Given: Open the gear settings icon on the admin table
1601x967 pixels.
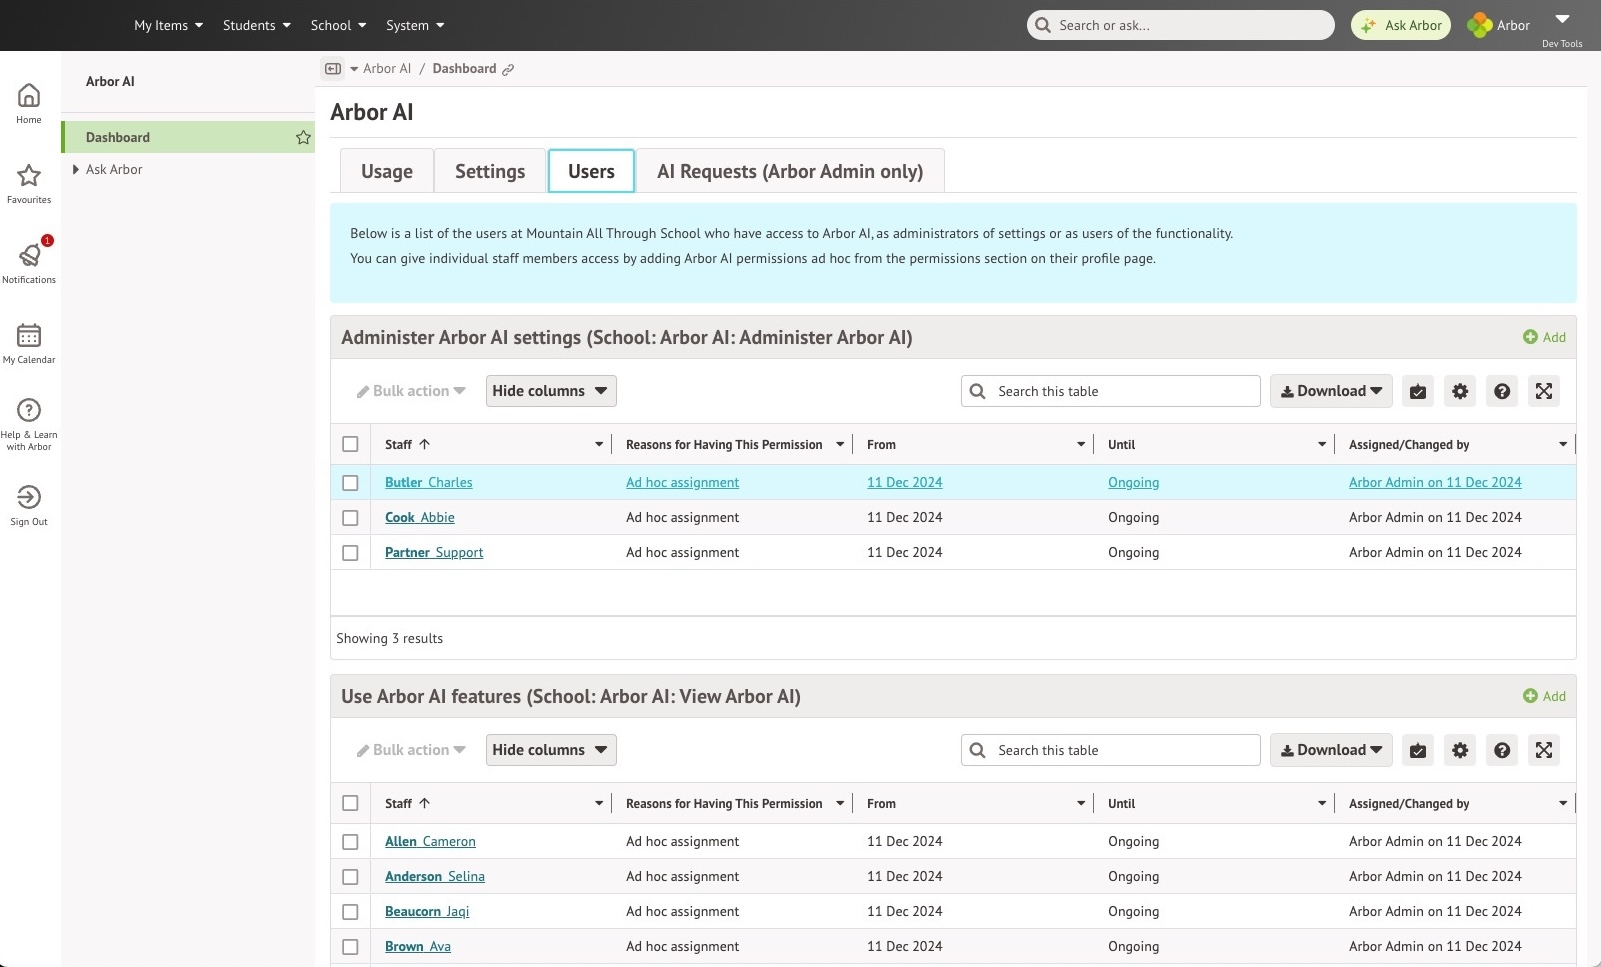Looking at the screenshot, I should [x=1459, y=391].
